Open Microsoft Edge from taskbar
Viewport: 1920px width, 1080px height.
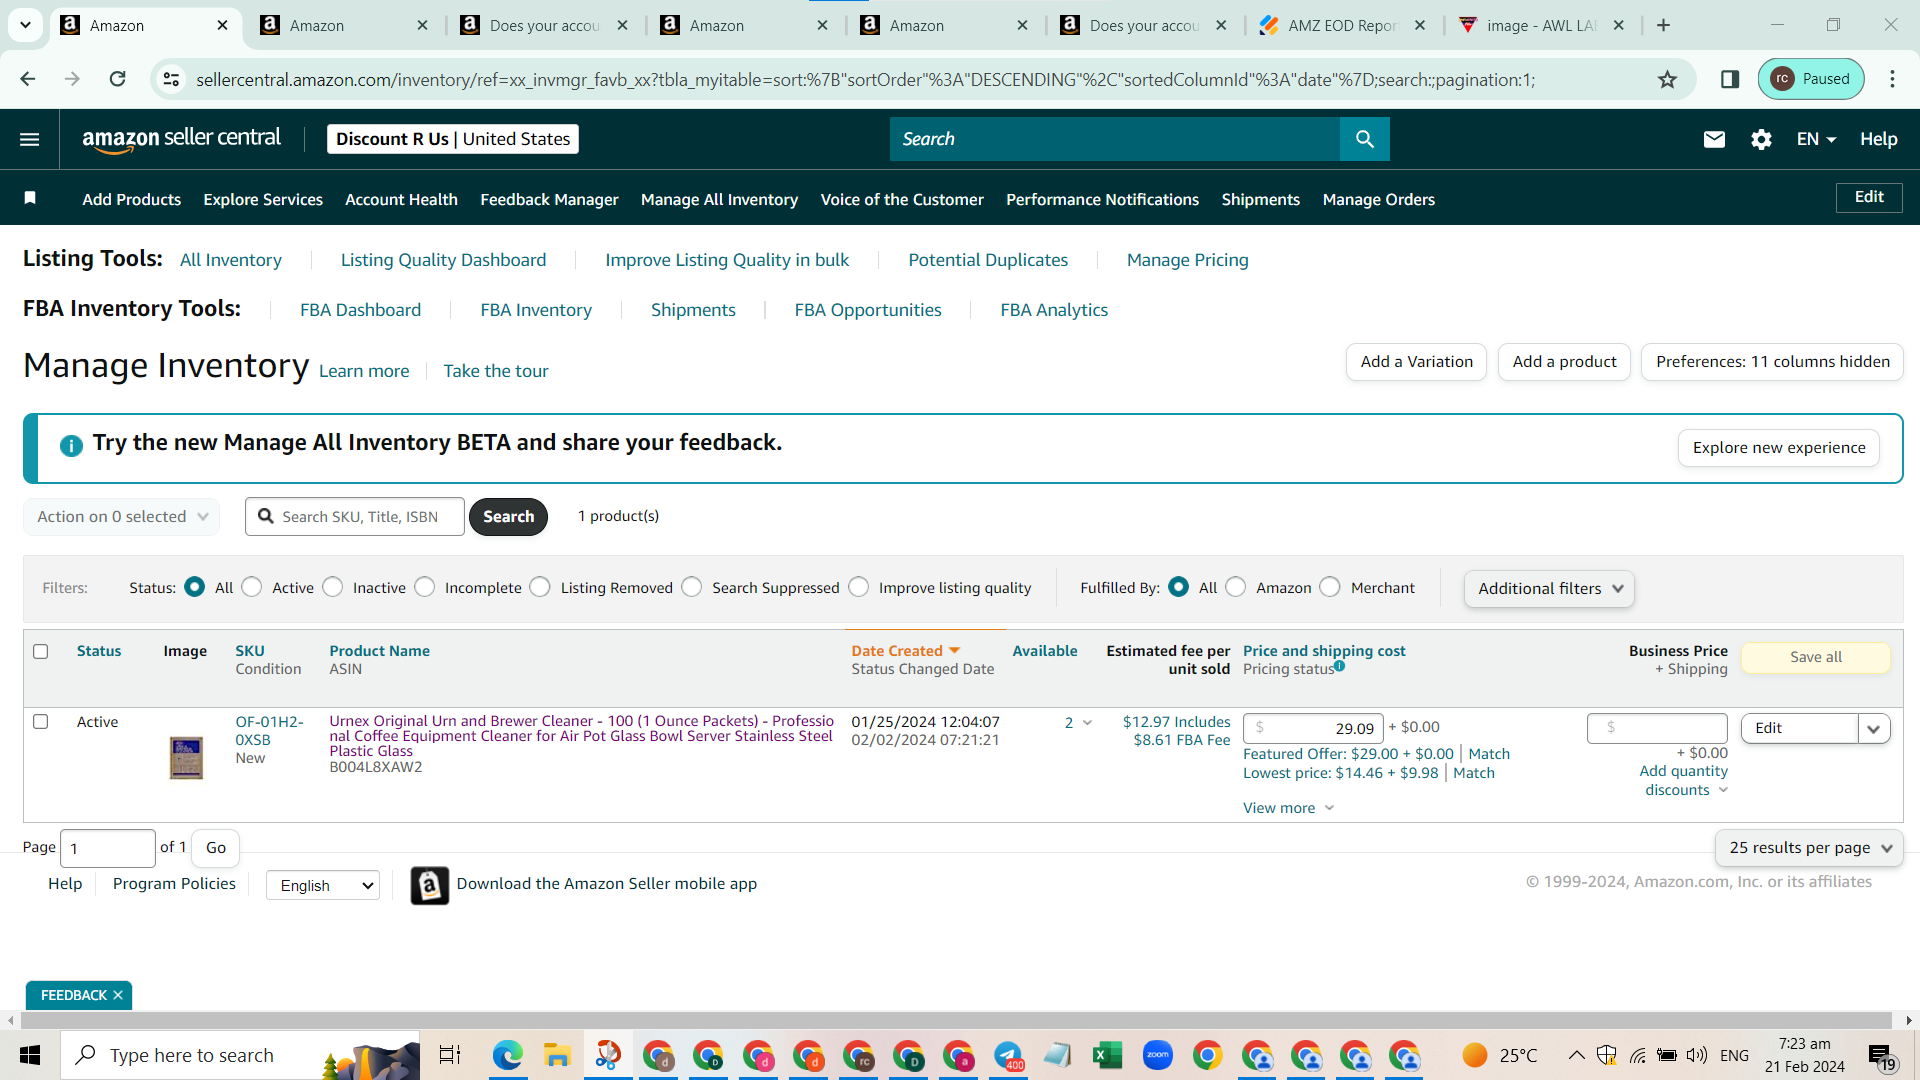tap(508, 1055)
